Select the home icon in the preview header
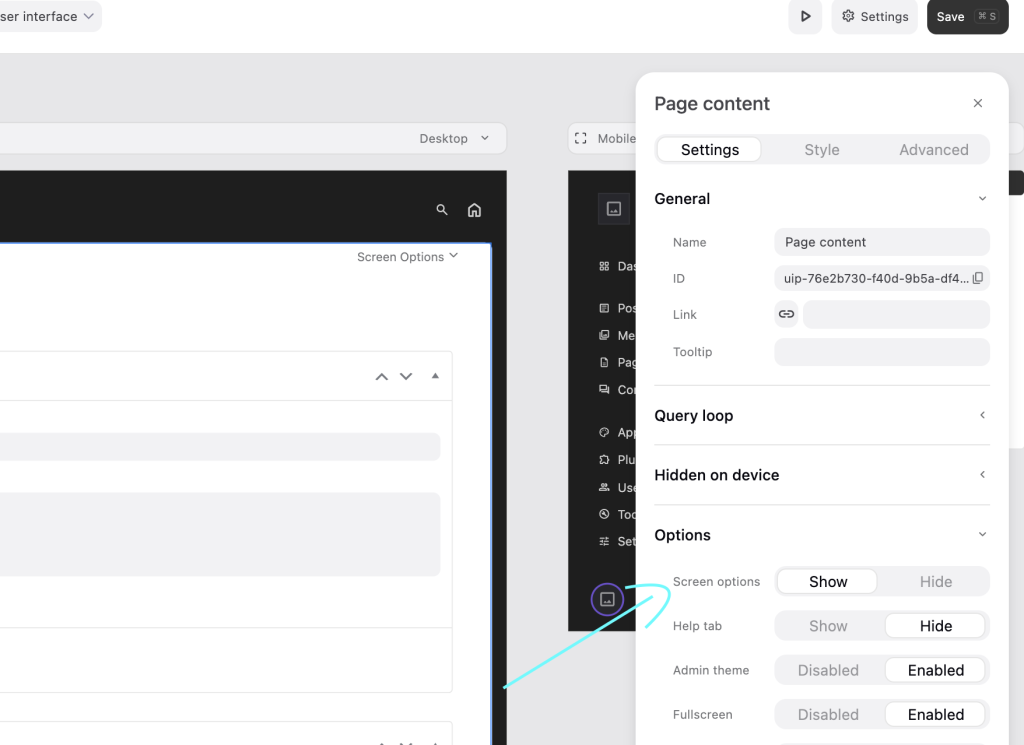This screenshot has width=1024, height=745. pos(474,210)
